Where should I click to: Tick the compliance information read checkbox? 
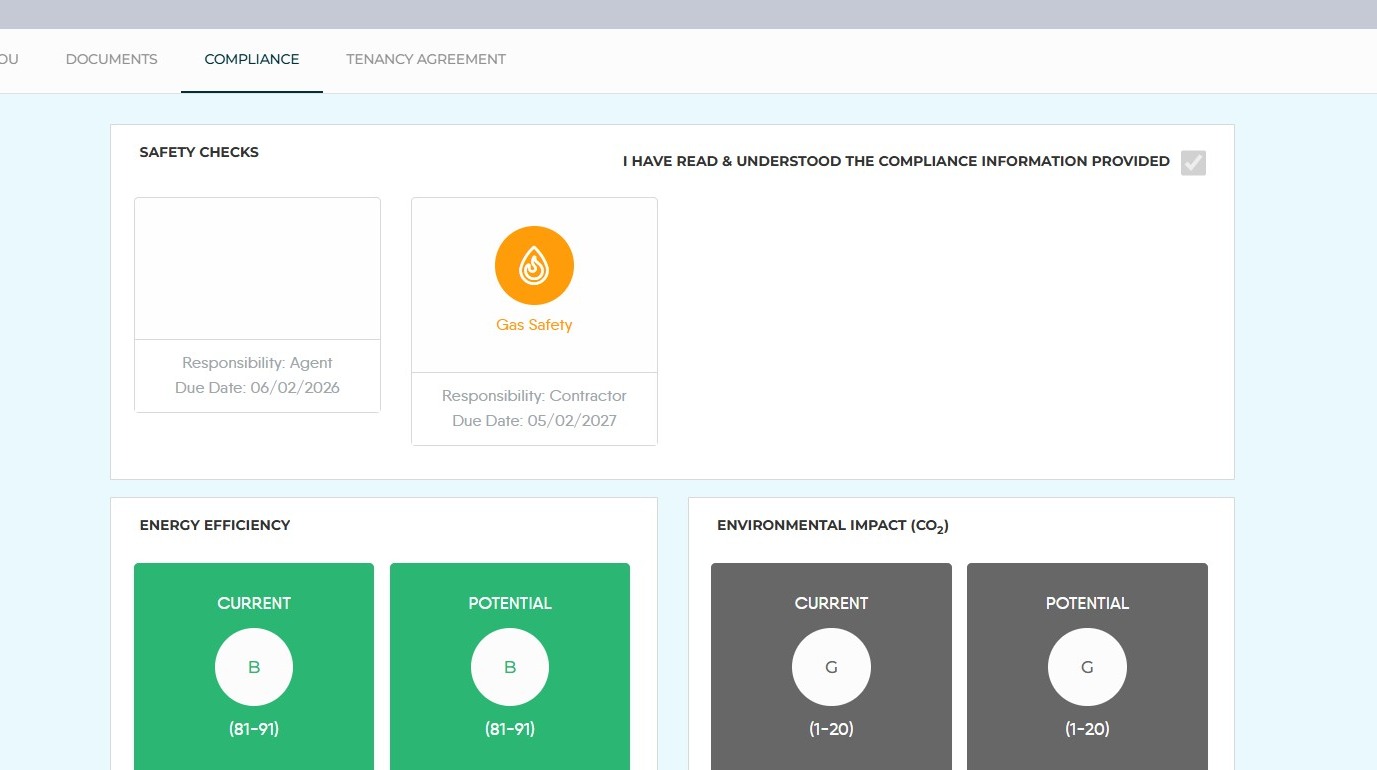coord(1193,162)
